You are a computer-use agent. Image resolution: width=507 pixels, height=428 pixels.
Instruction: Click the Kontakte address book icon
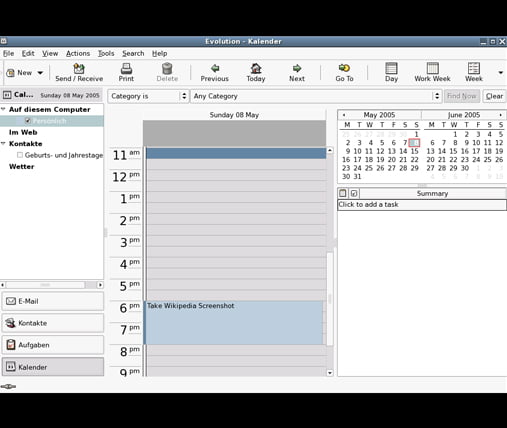click(x=11, y=323)
